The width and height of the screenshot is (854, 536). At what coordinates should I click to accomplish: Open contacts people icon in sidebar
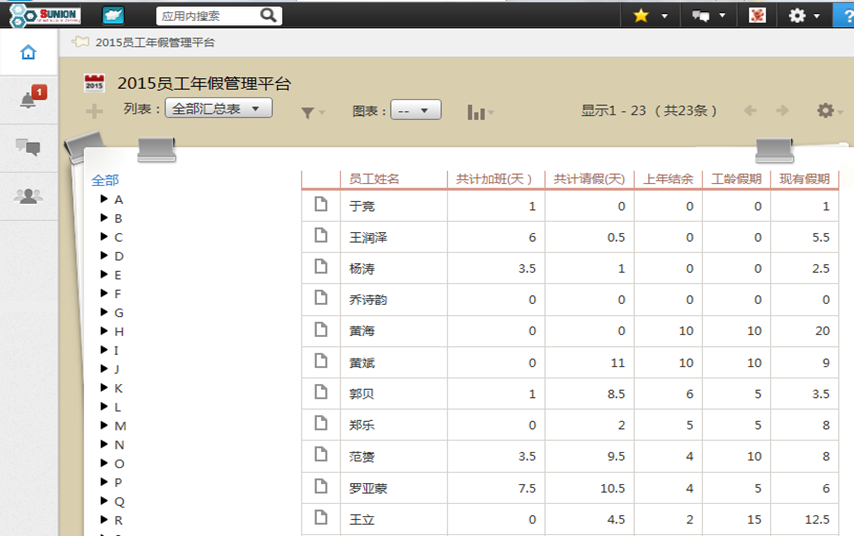coord(28,196)
